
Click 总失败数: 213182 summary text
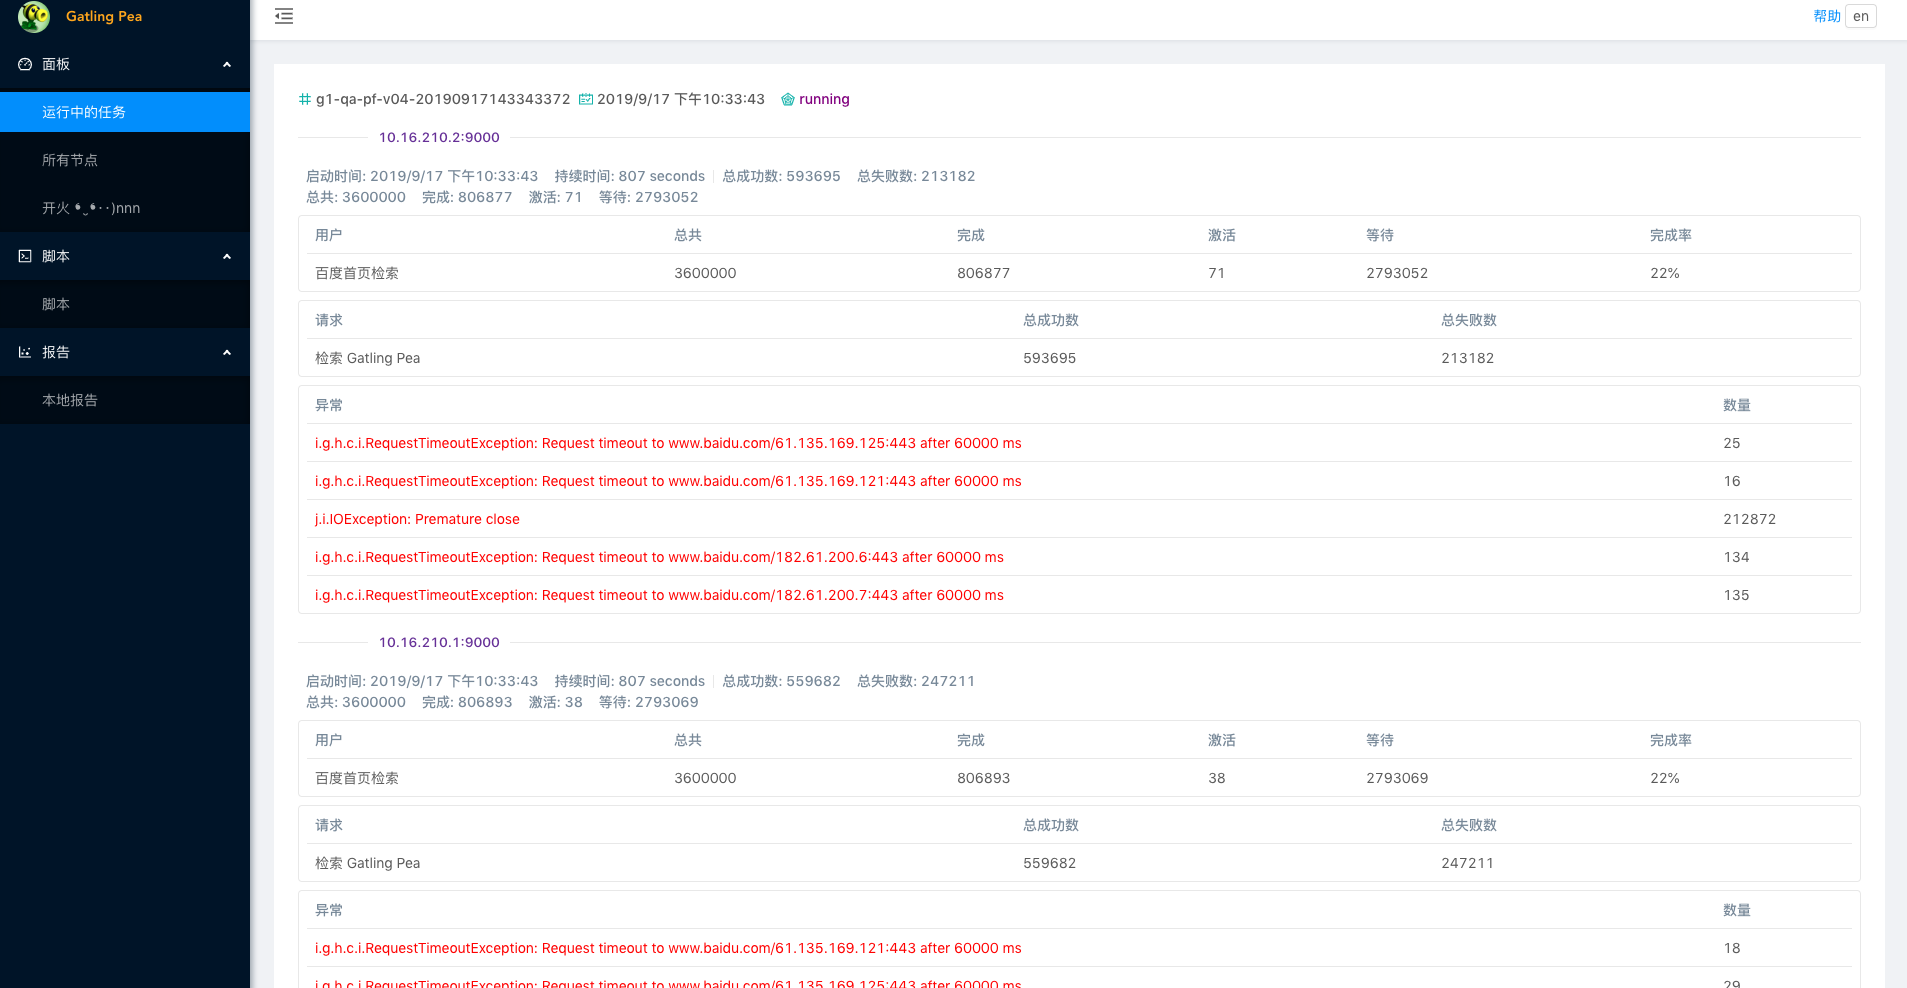click(916, 176)
